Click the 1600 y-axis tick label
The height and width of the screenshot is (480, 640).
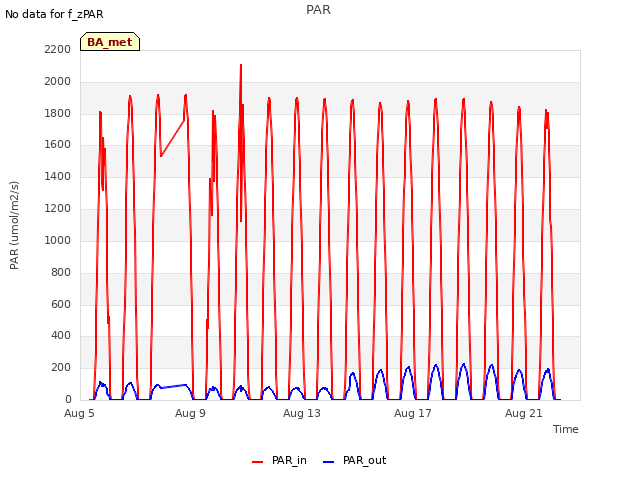point(58,144)
